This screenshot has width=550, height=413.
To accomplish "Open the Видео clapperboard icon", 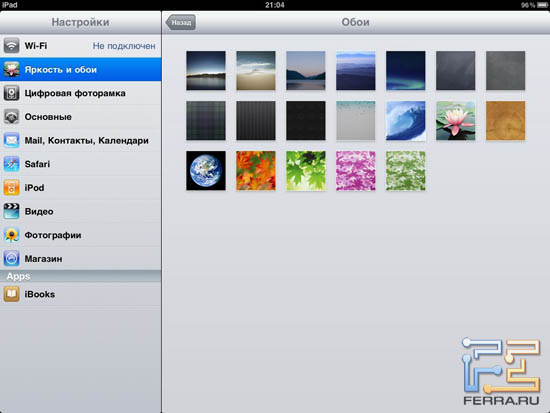I will click(11, 211).
